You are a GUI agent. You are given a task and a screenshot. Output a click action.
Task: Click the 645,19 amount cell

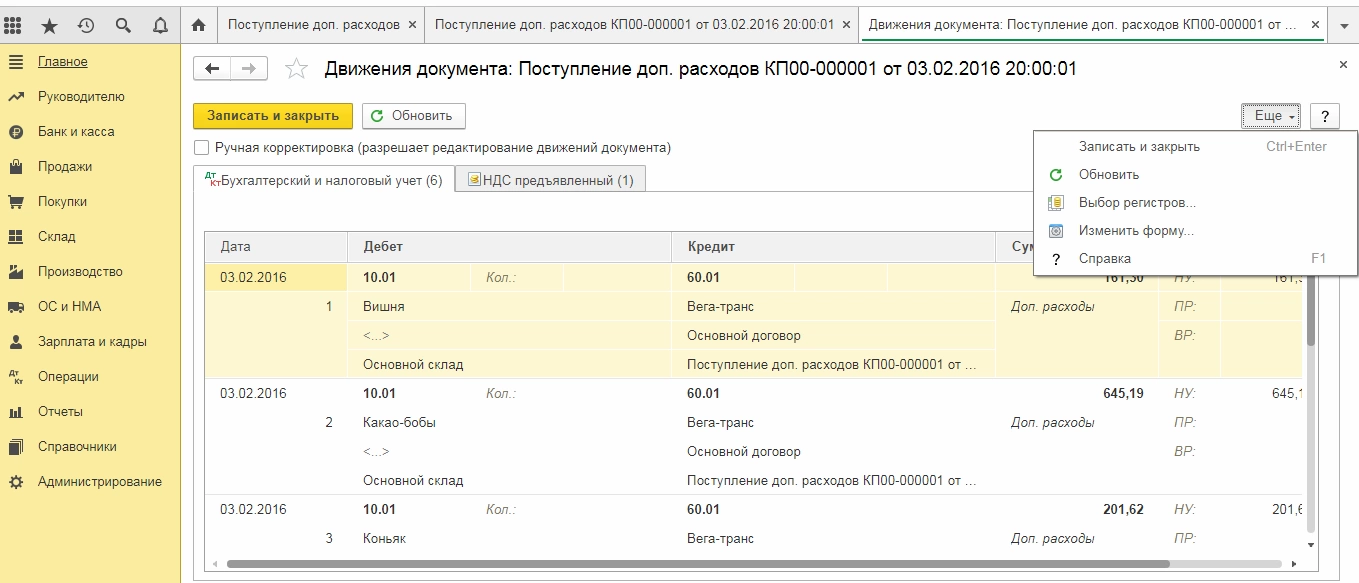pyautogui.click(x=1077, y=394)
